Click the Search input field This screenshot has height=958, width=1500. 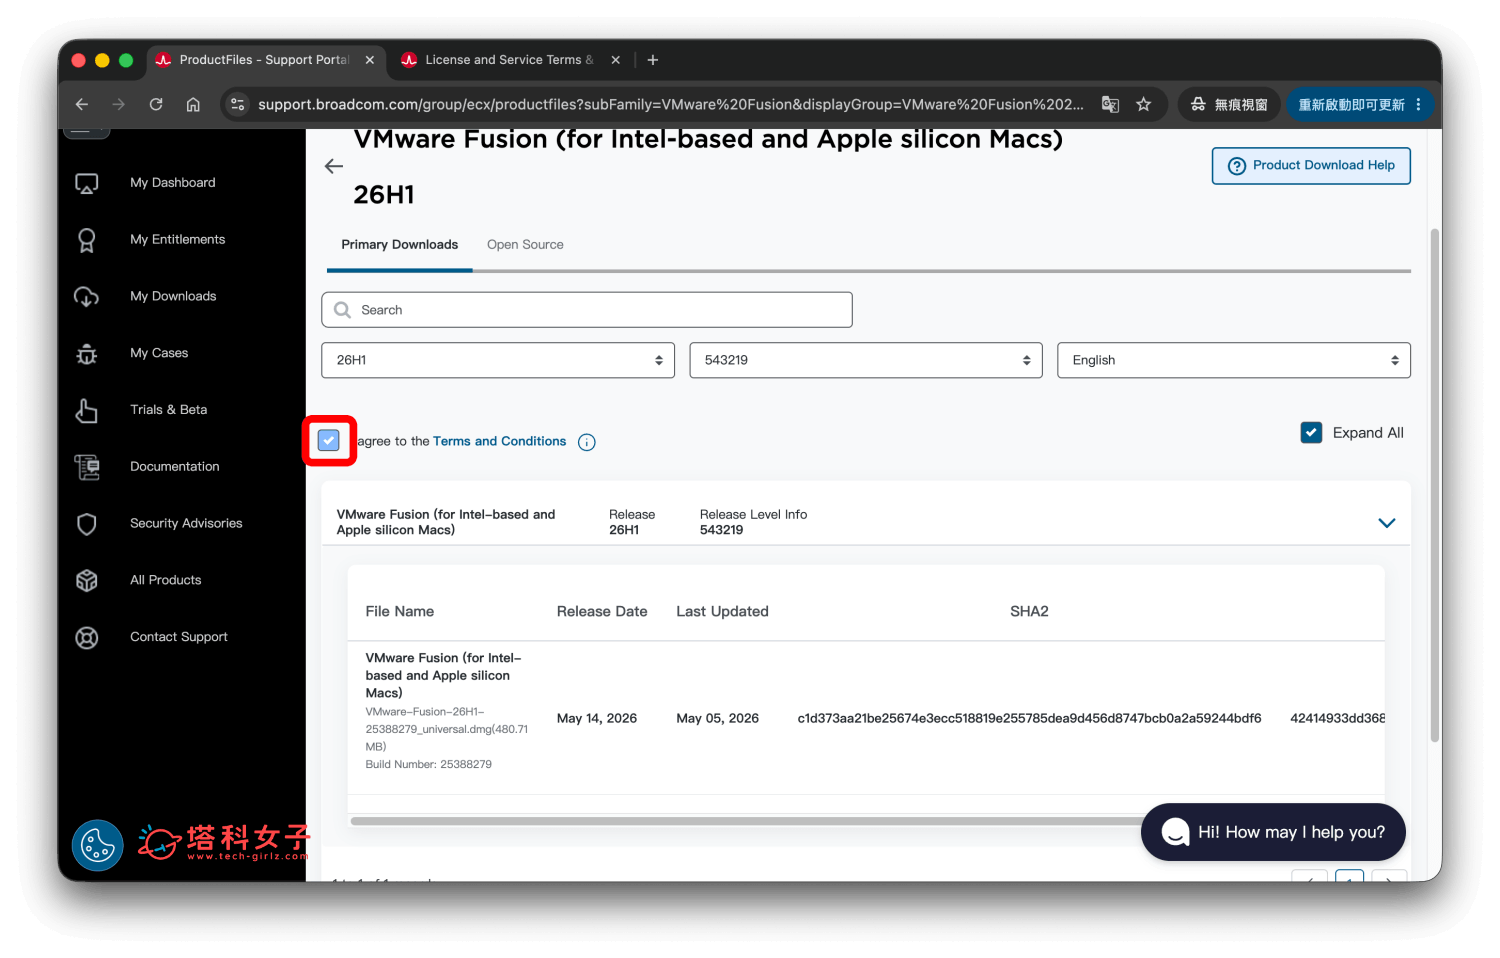(587, 310)
